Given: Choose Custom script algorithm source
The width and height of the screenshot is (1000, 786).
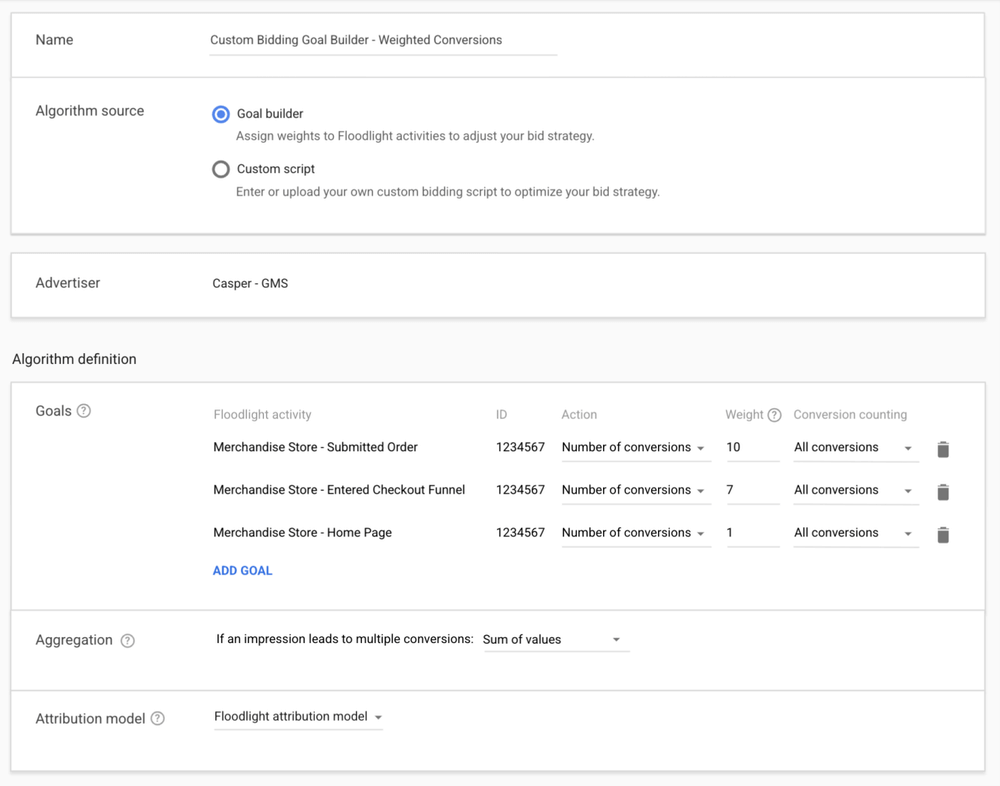Looking at the screenshot, I should point(221,169).
